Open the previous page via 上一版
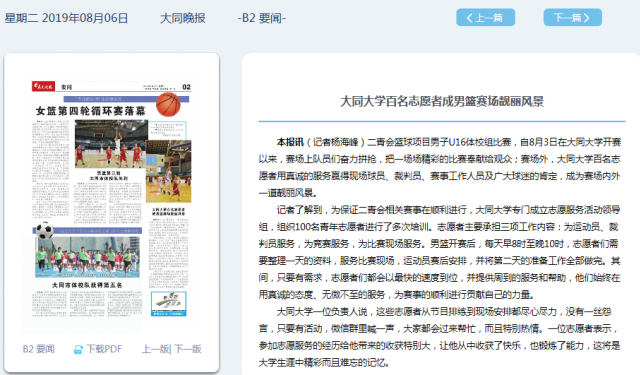 point(156,349)
